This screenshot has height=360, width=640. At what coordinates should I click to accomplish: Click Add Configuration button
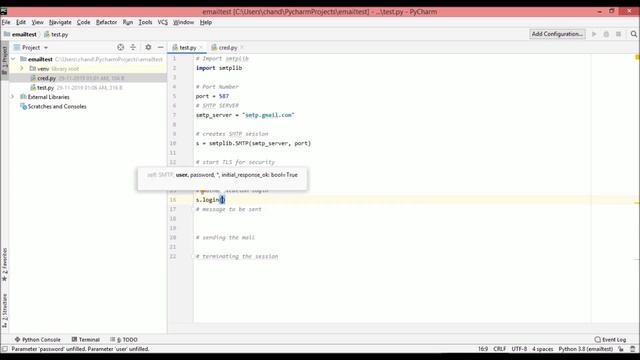[x=557, y=34]
